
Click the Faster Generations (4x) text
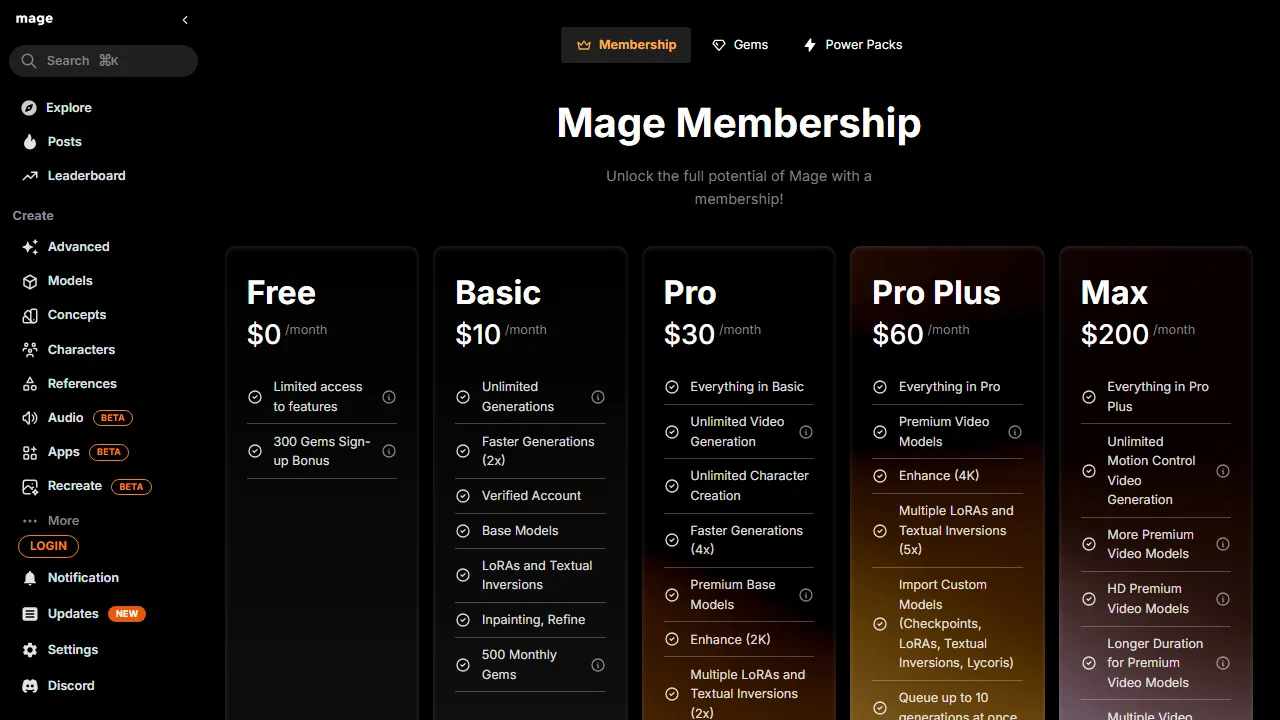point(746,540)
